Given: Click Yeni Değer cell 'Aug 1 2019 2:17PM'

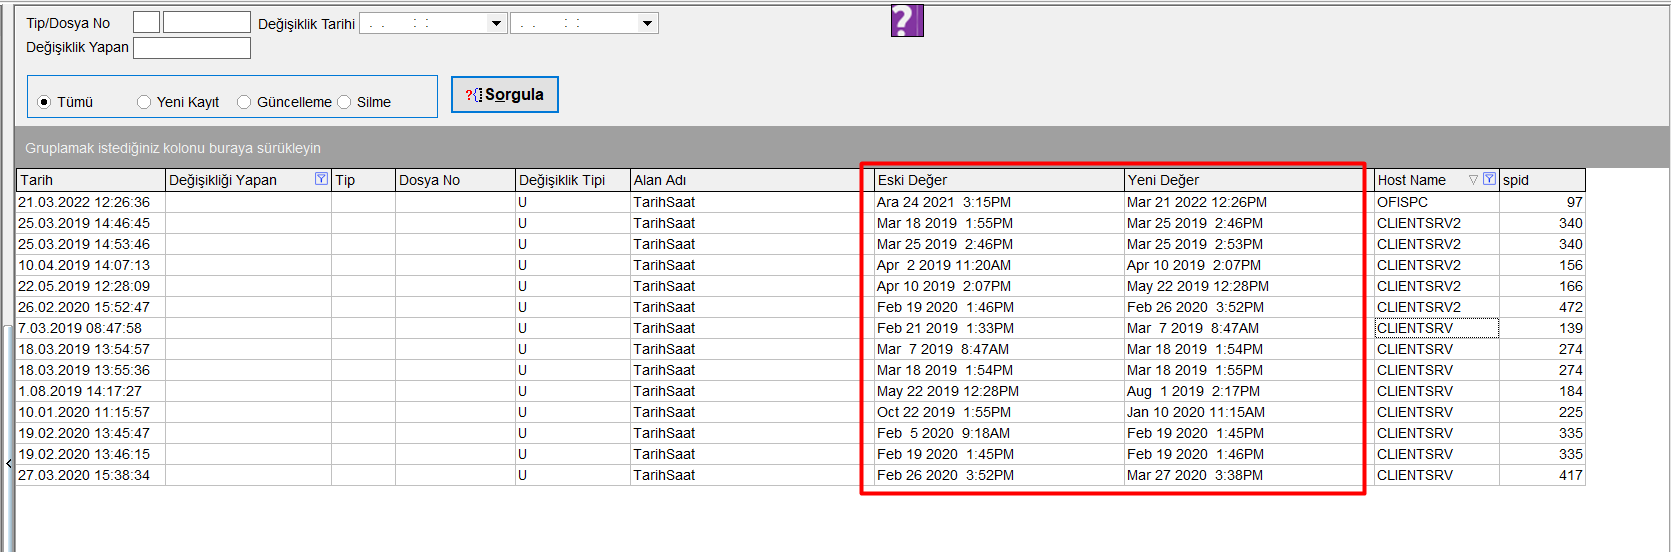Looking at the screenshot, I should 1249,391.
